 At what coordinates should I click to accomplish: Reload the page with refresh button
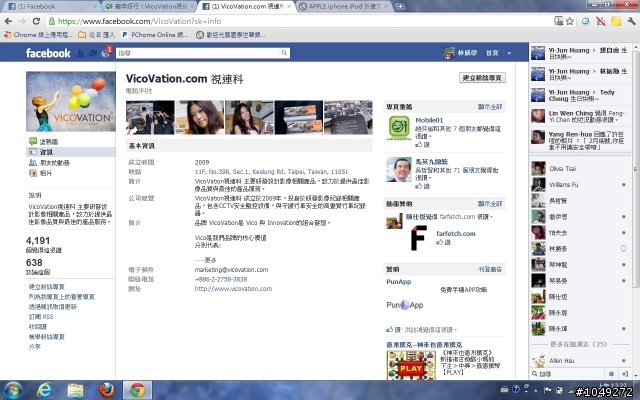coord(36,21)
